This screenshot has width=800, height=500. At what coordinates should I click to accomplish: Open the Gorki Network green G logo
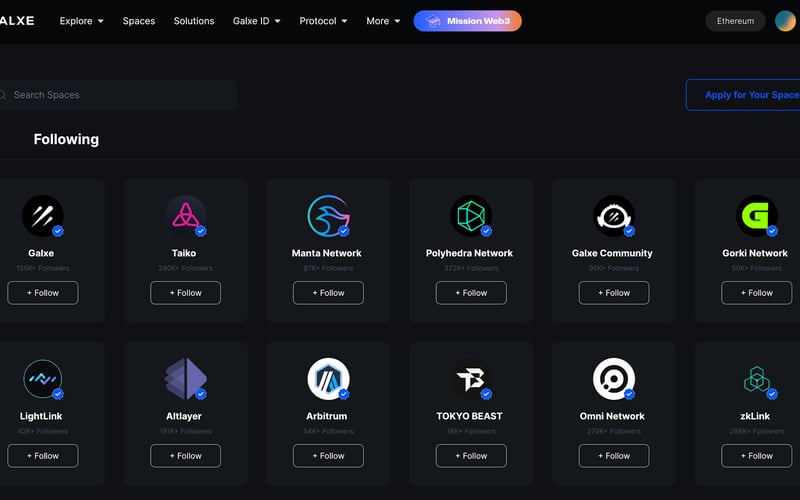(757, 216)
